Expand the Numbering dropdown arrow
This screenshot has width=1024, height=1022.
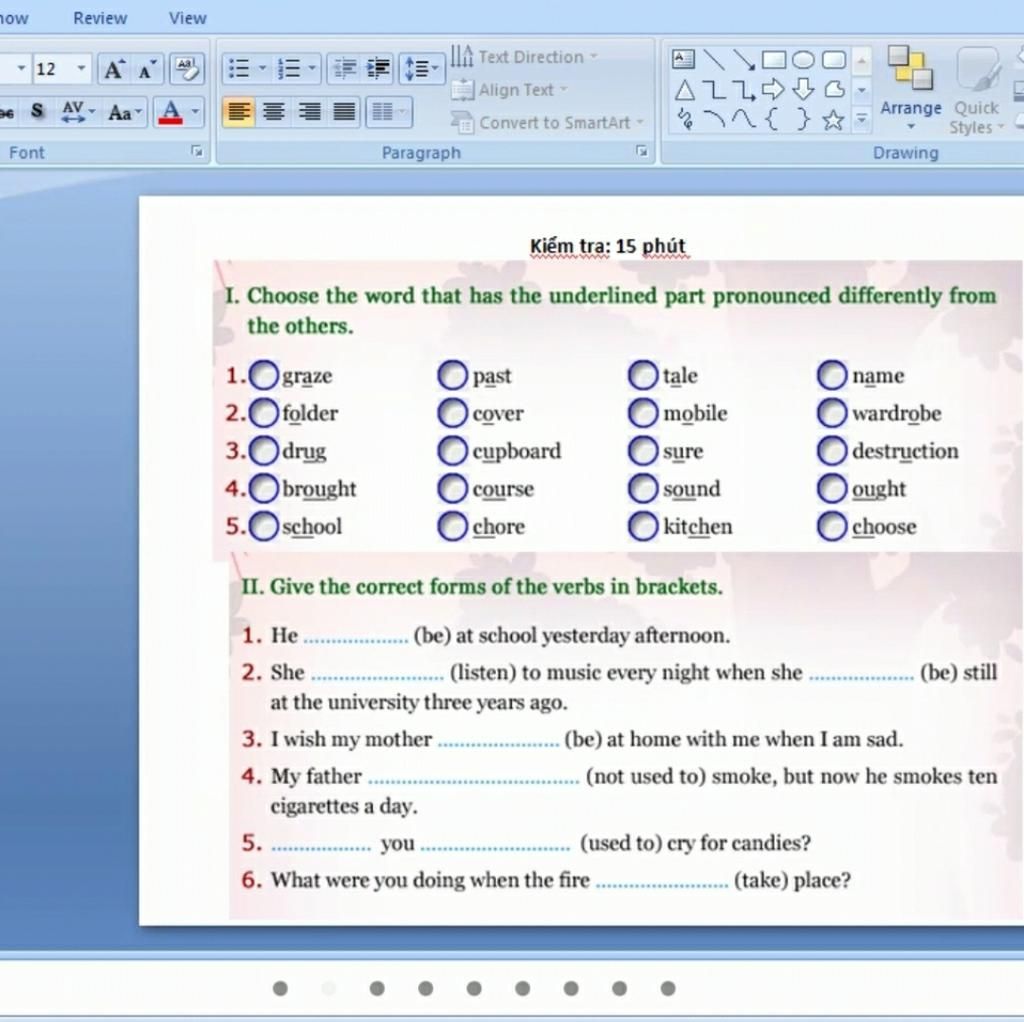(x=312, y=69)
